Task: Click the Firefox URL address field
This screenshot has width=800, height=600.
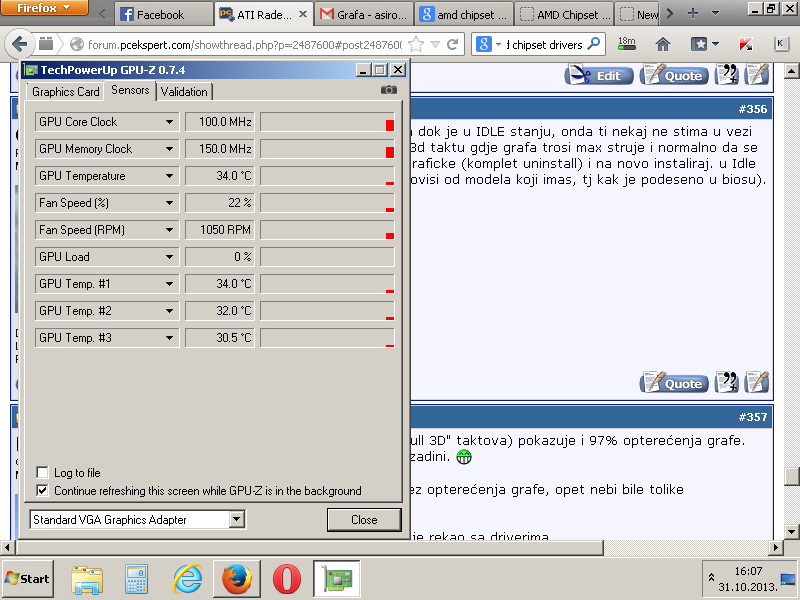Action: (x=240, y=44)
